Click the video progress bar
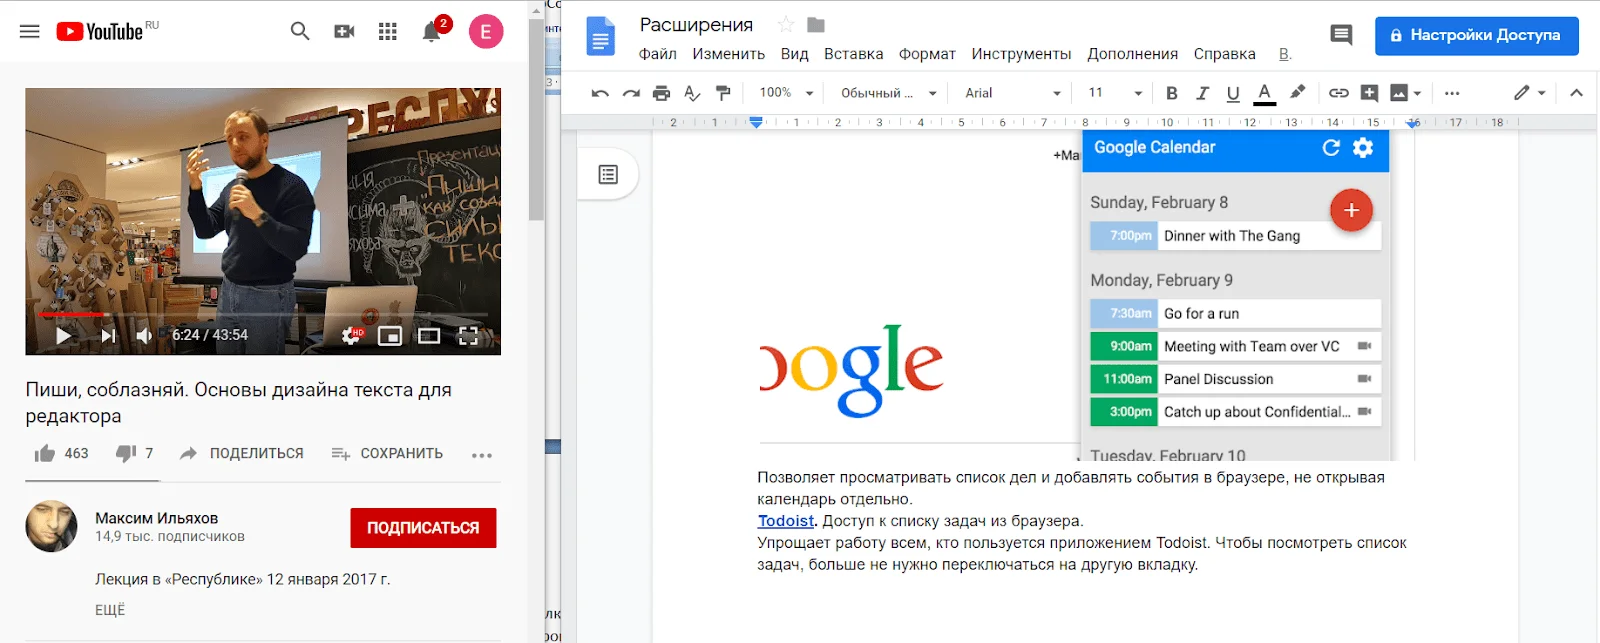The height and width of the screenshot is (643, 1600). (262, 314)
